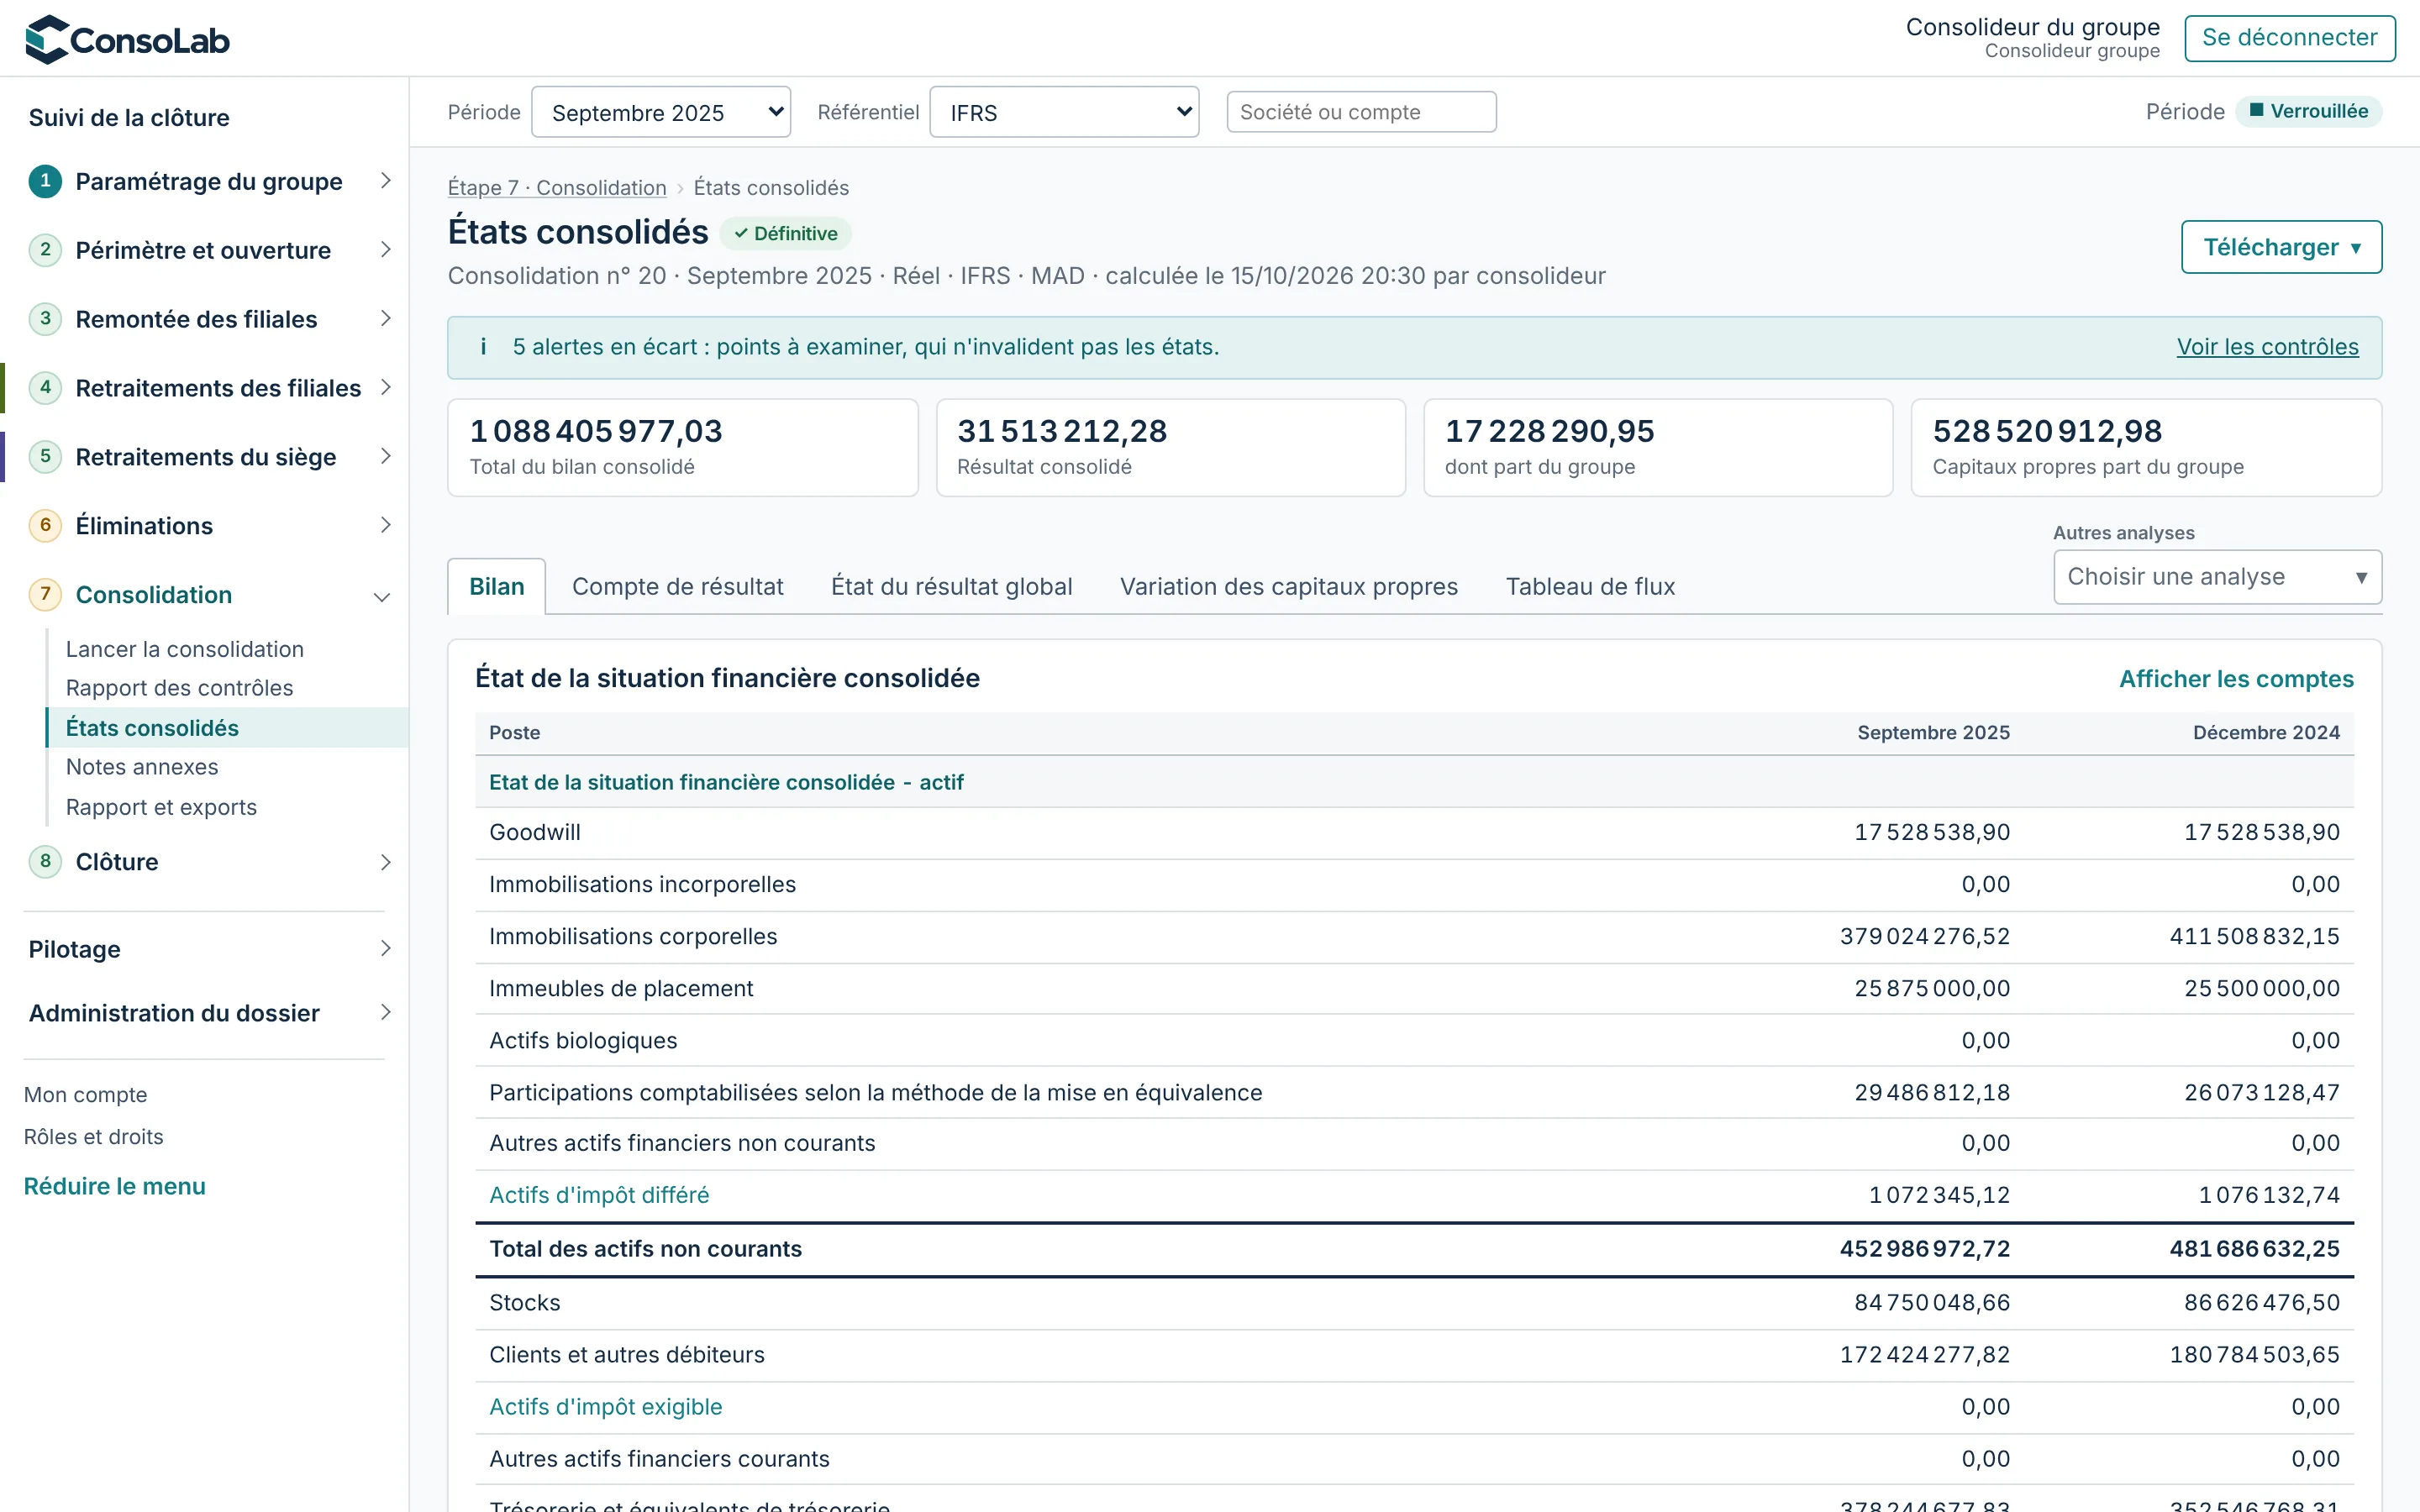Viewport: 2420px width, 1512px height.
Task: Open Variation des capitaux propres tab
Action: pos(1288,587)
